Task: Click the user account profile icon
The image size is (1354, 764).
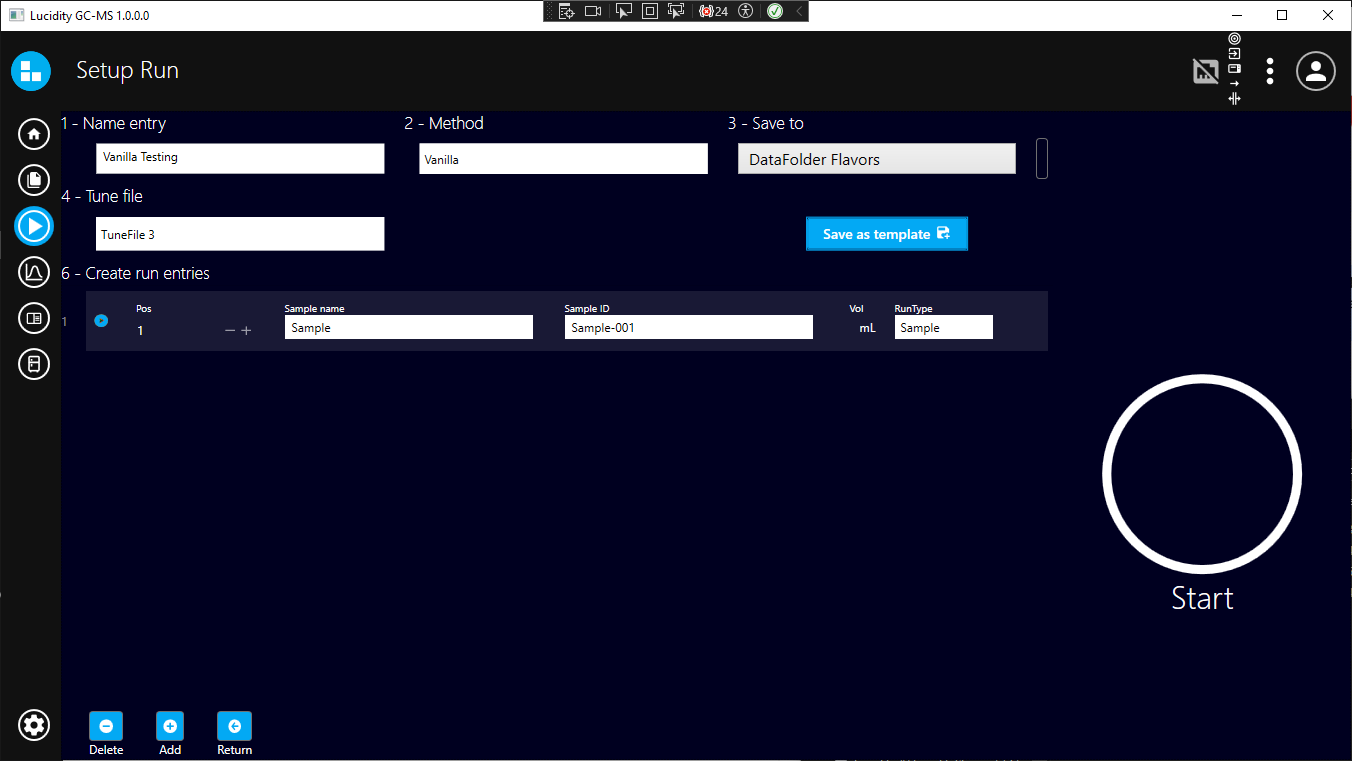Action: [1315, 71]
